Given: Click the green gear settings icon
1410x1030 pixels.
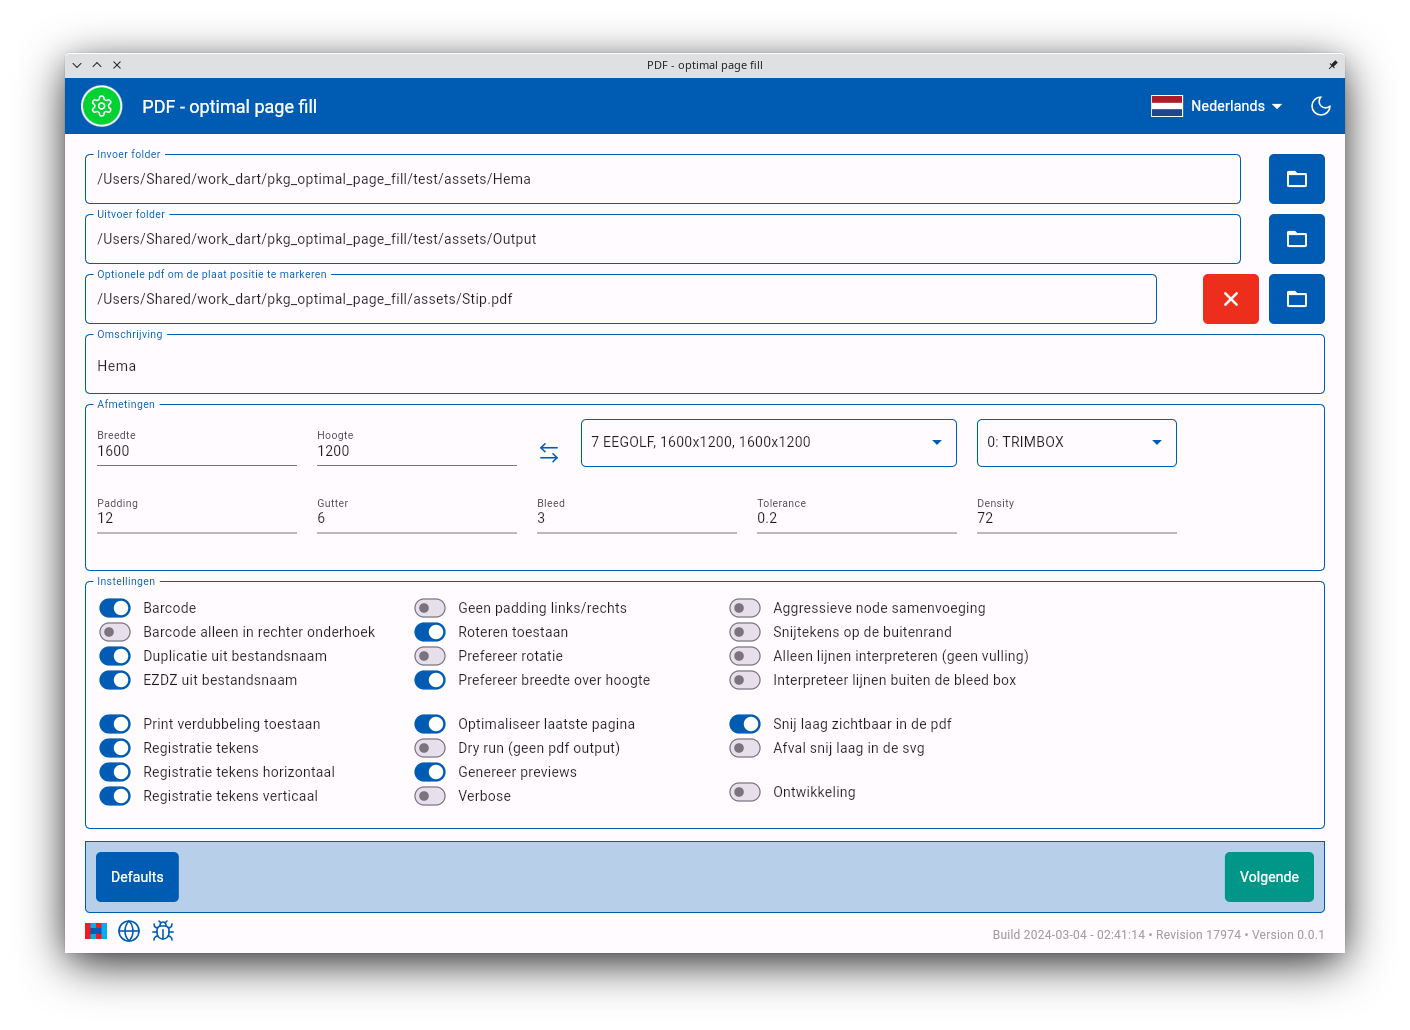Looking at the screenshot, I should tap(101, 106).
